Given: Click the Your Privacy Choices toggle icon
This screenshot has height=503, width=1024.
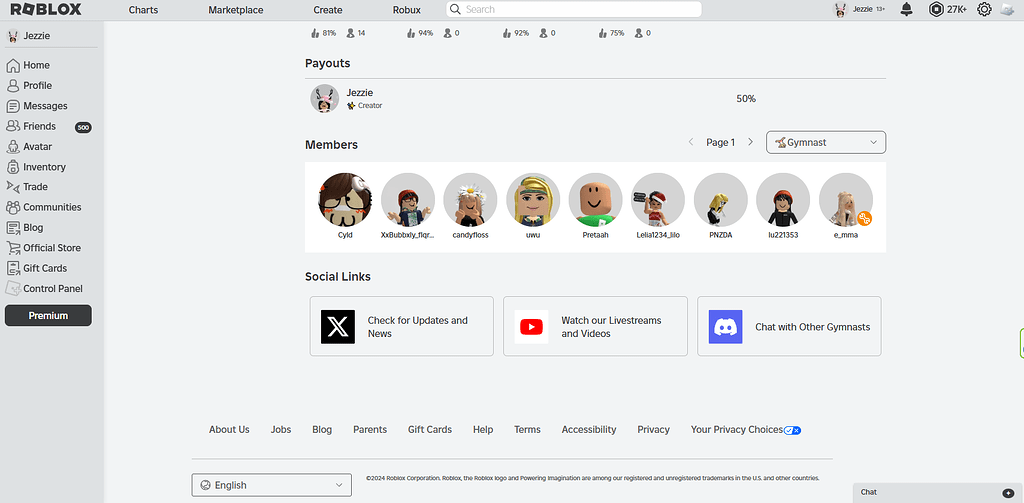Looking at the screenshot, I should click(792, 430).
